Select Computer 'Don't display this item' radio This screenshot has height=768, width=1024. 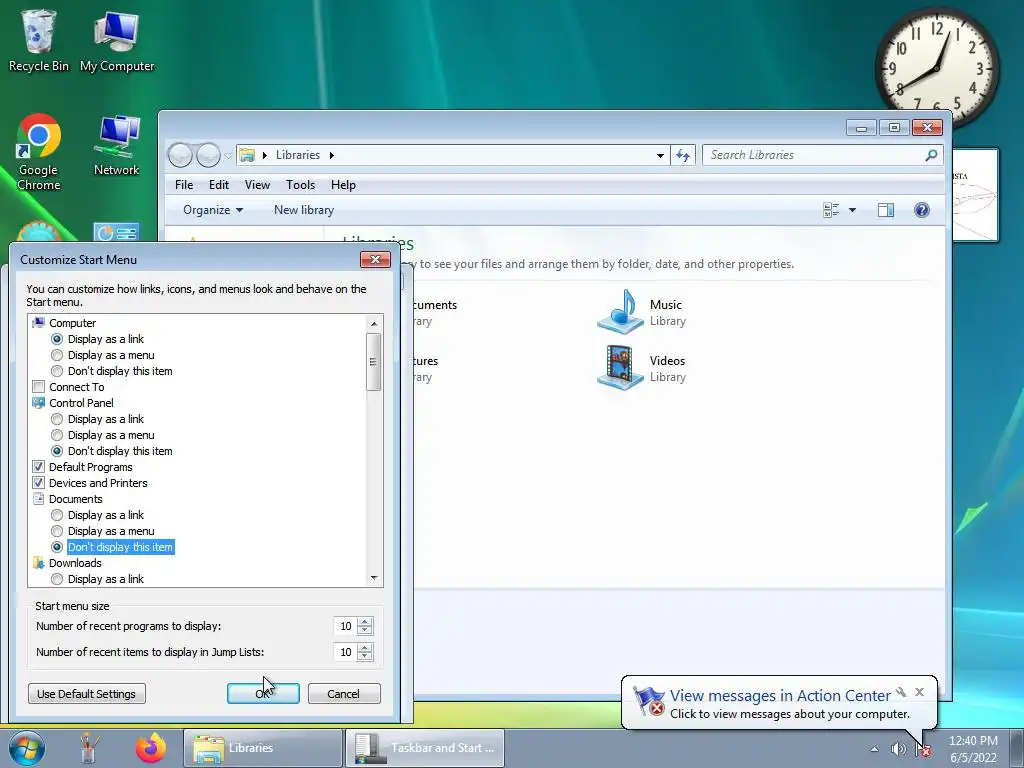(x=57, y=371)
